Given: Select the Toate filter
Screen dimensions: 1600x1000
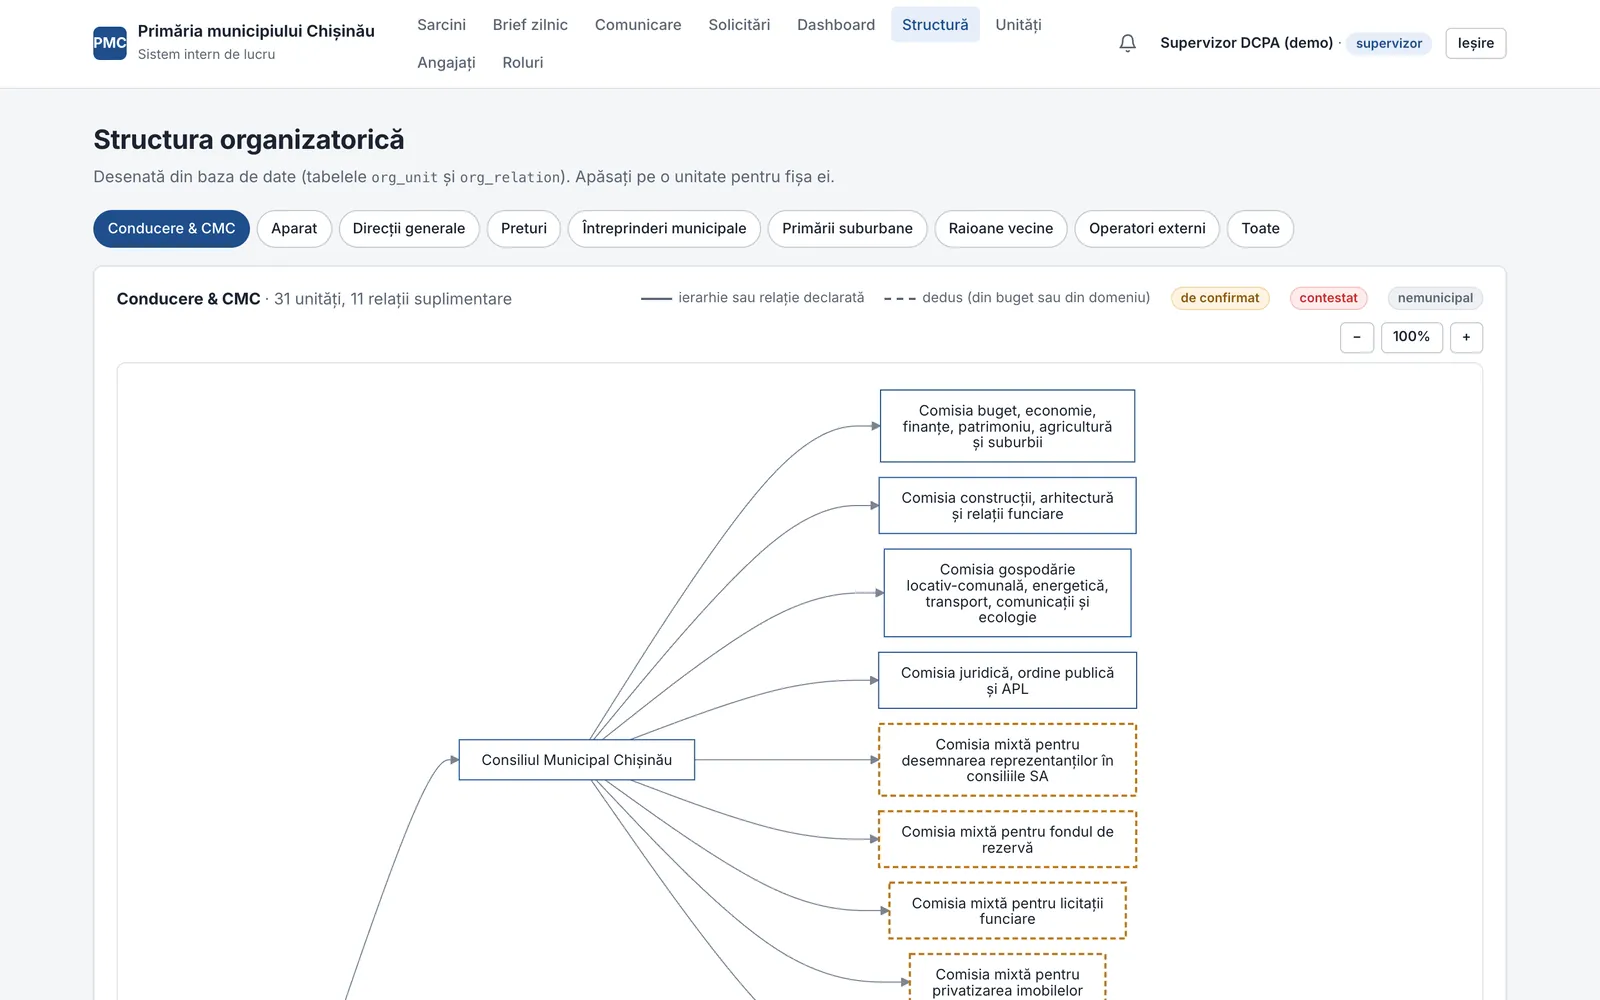Looking at the screenshot, I should pyautogui.click(x=1260, y=229).
